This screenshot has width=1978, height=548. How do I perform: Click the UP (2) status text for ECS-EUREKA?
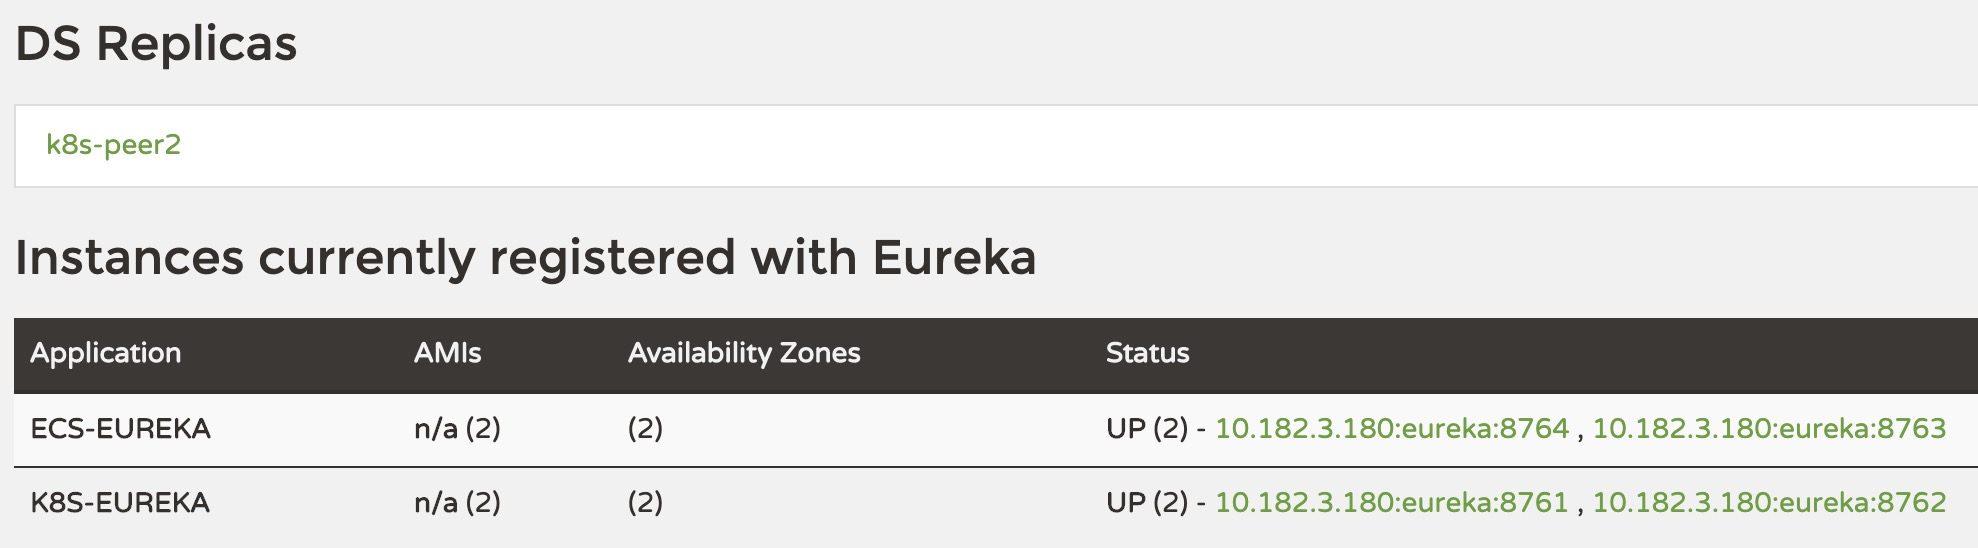click(x=1146, y=429)
